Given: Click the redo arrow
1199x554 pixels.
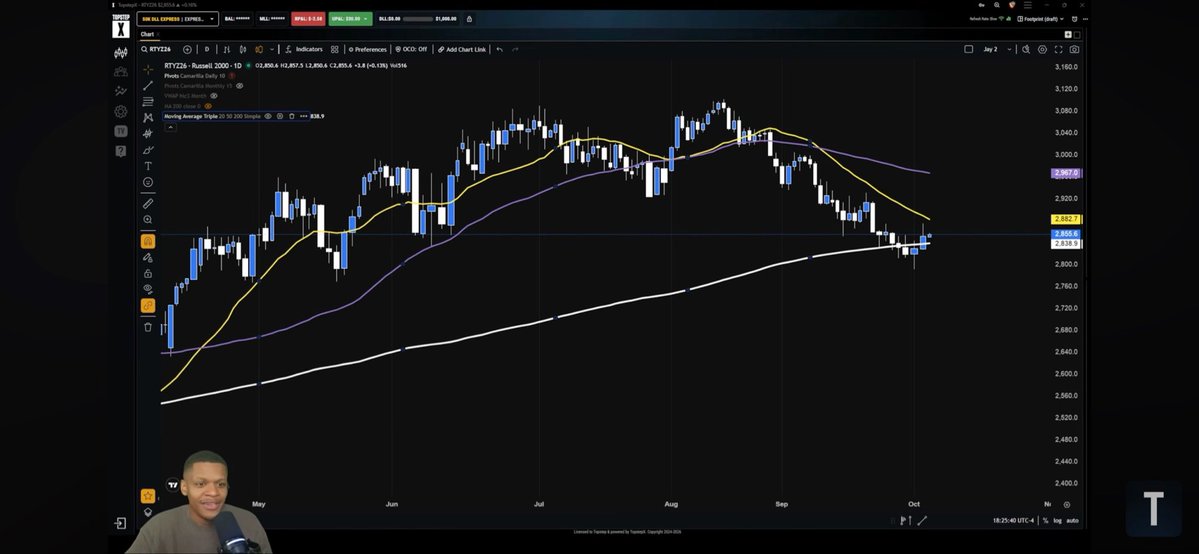Looking at the screenshot, I should 515,50.
